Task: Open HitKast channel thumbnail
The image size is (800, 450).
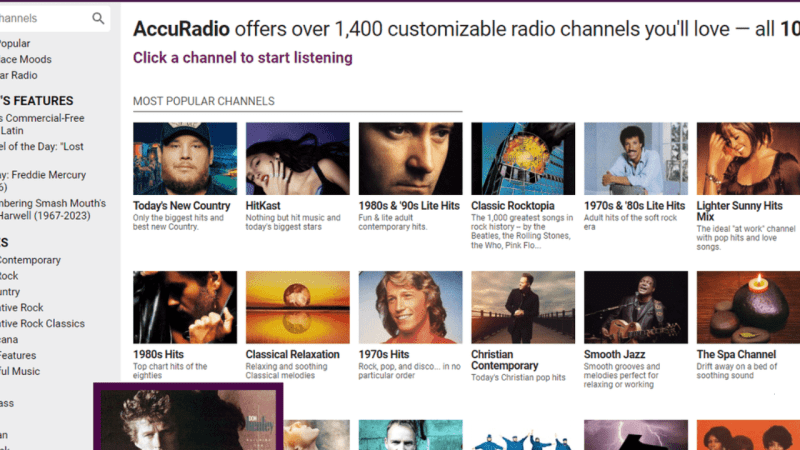Action: pyautogui.click(x=297, y=158)
